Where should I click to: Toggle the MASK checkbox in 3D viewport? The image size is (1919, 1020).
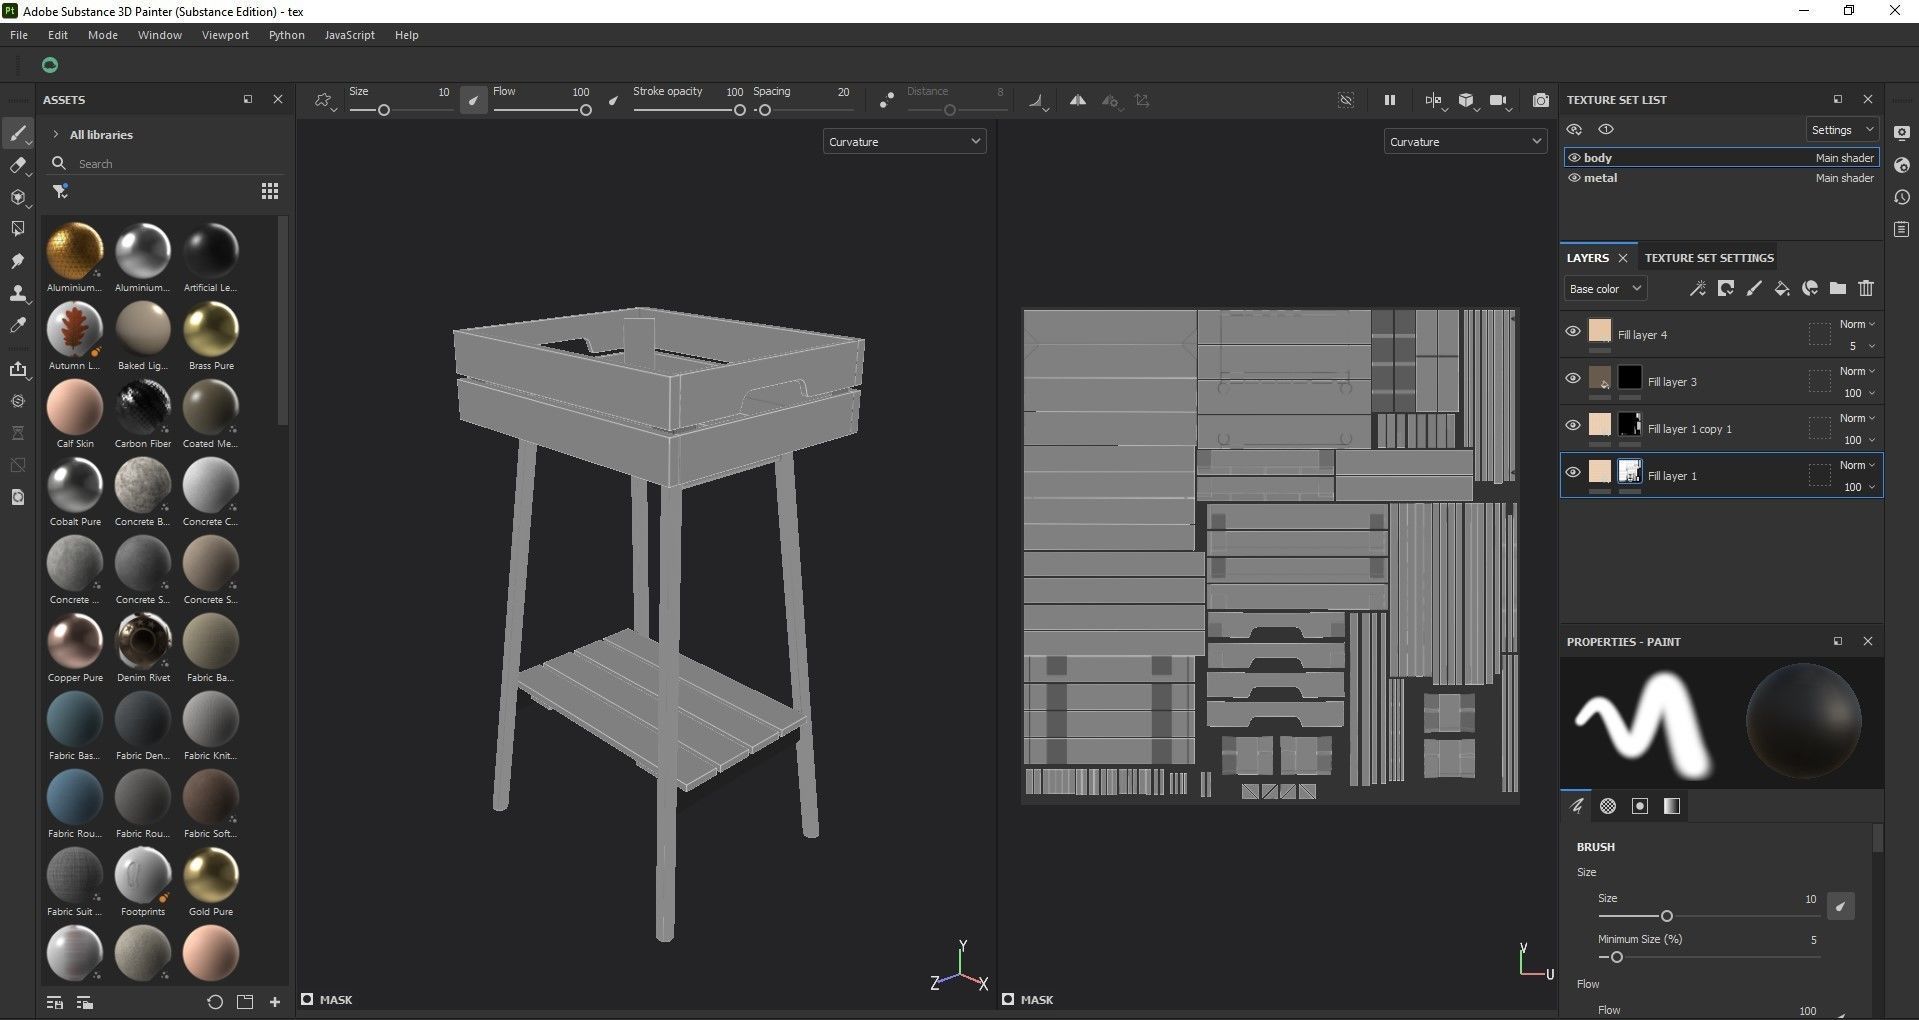pyautogui.click(x=307, y=999)
